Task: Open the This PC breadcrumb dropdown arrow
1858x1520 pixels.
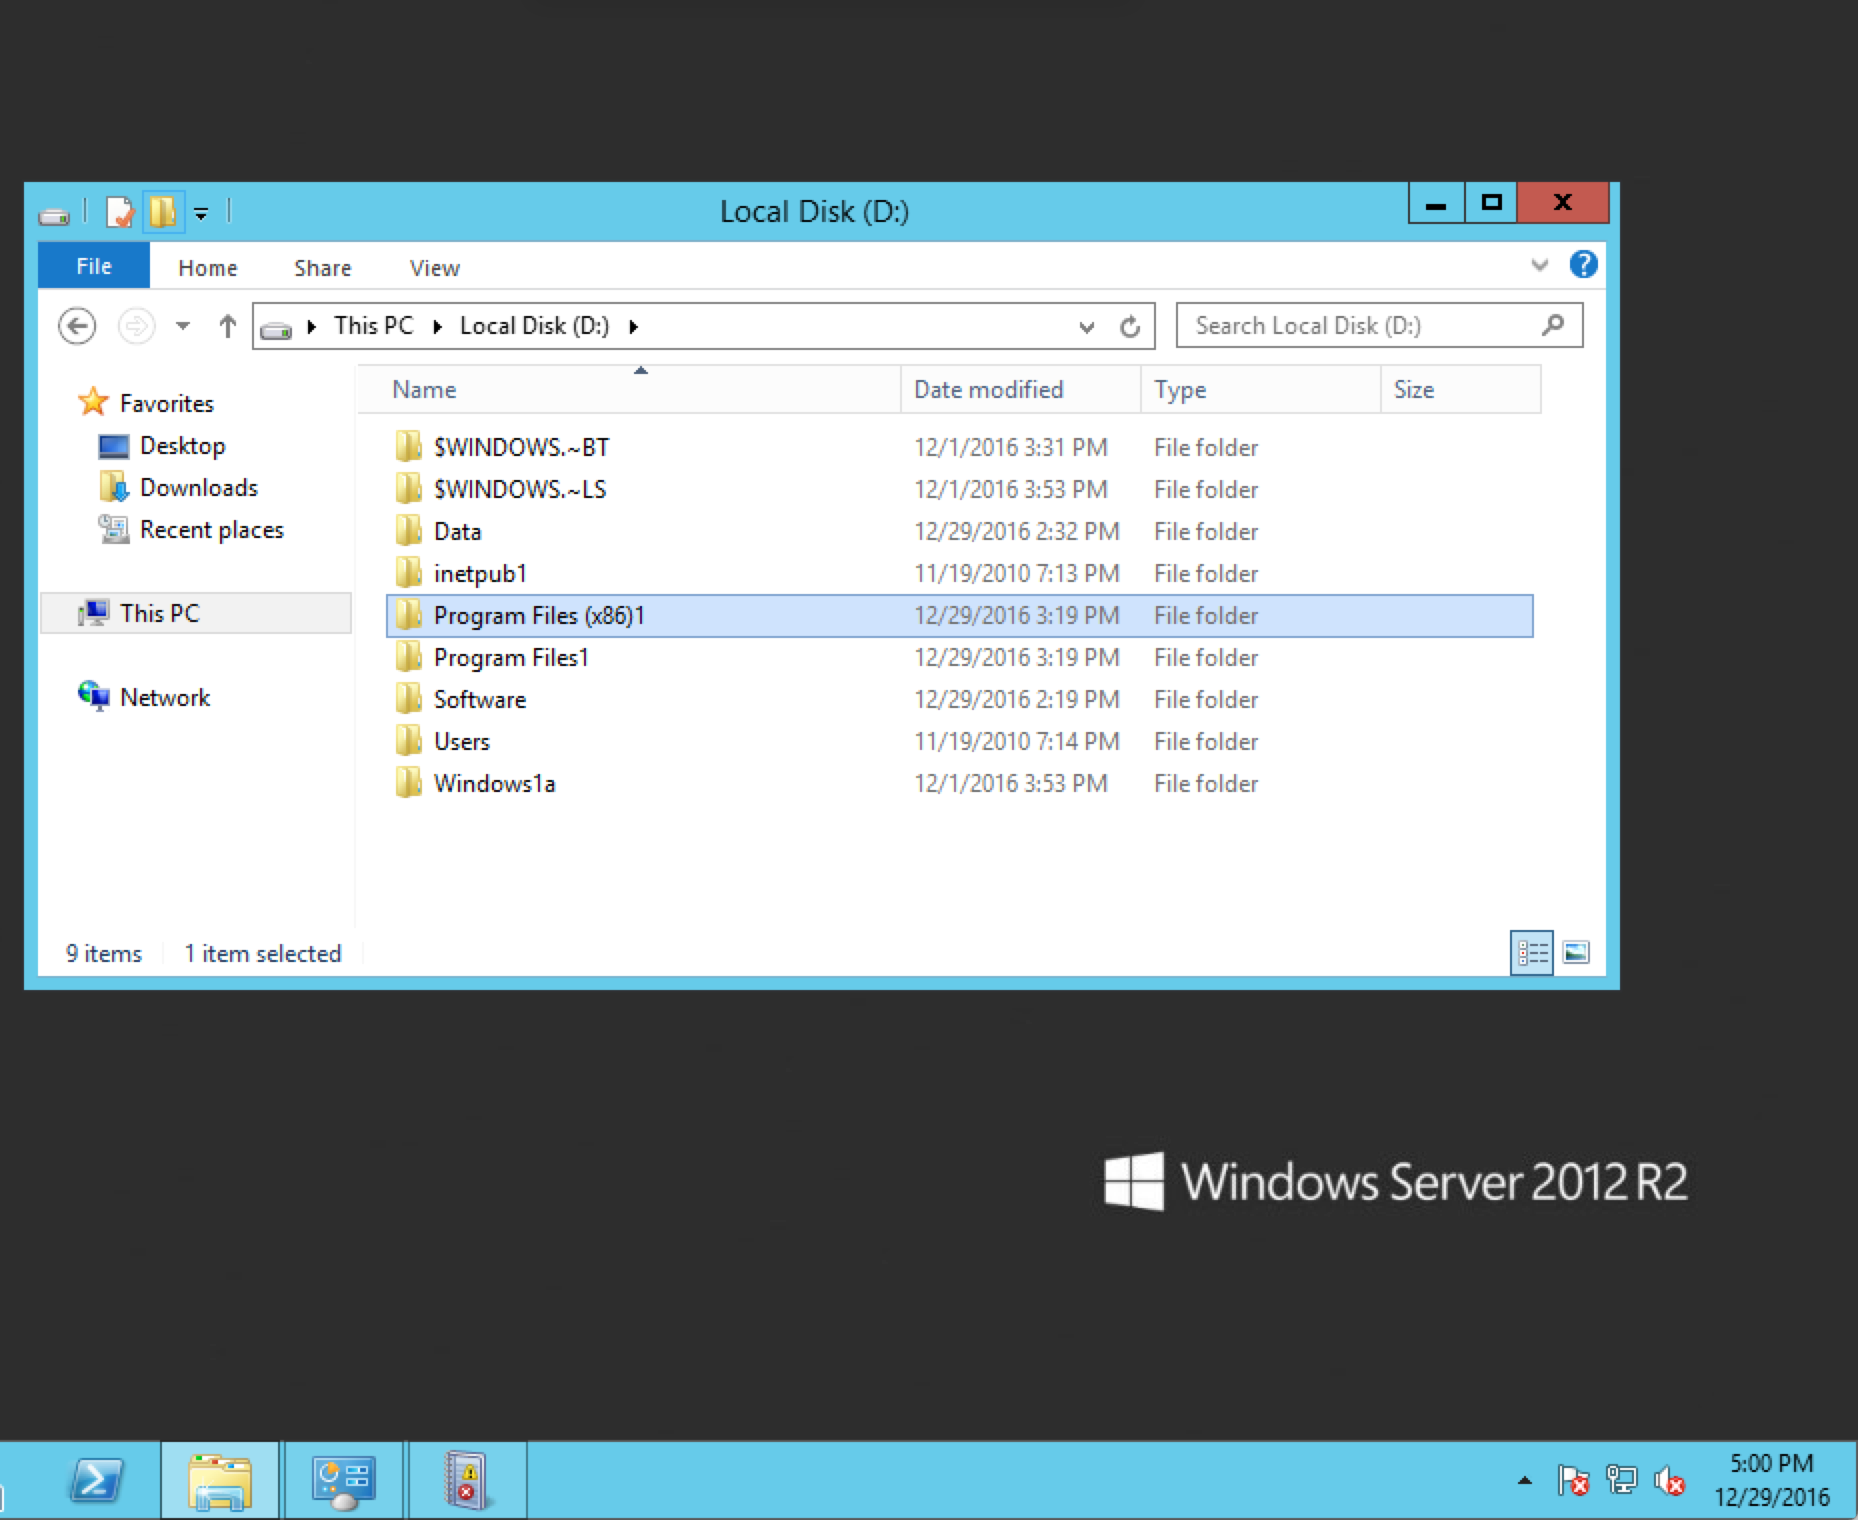Action: pyautogui.click(x=438, y=326)
